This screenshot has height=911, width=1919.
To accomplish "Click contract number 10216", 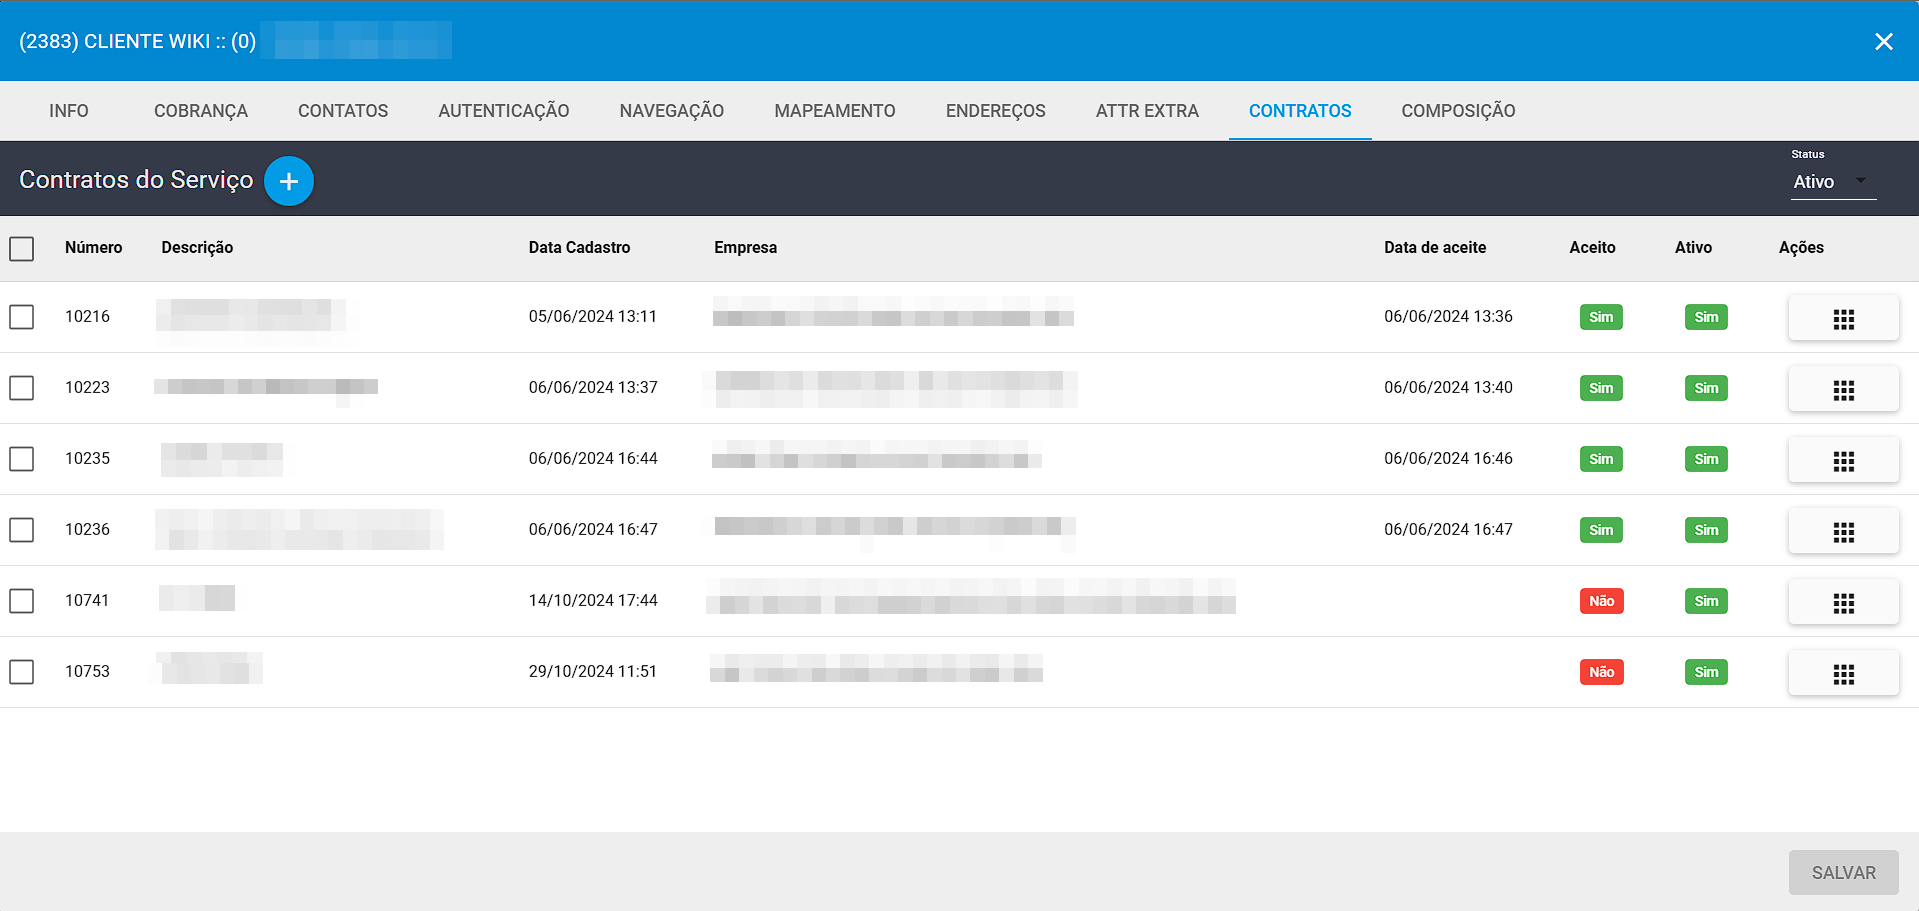I will point(88,316).
